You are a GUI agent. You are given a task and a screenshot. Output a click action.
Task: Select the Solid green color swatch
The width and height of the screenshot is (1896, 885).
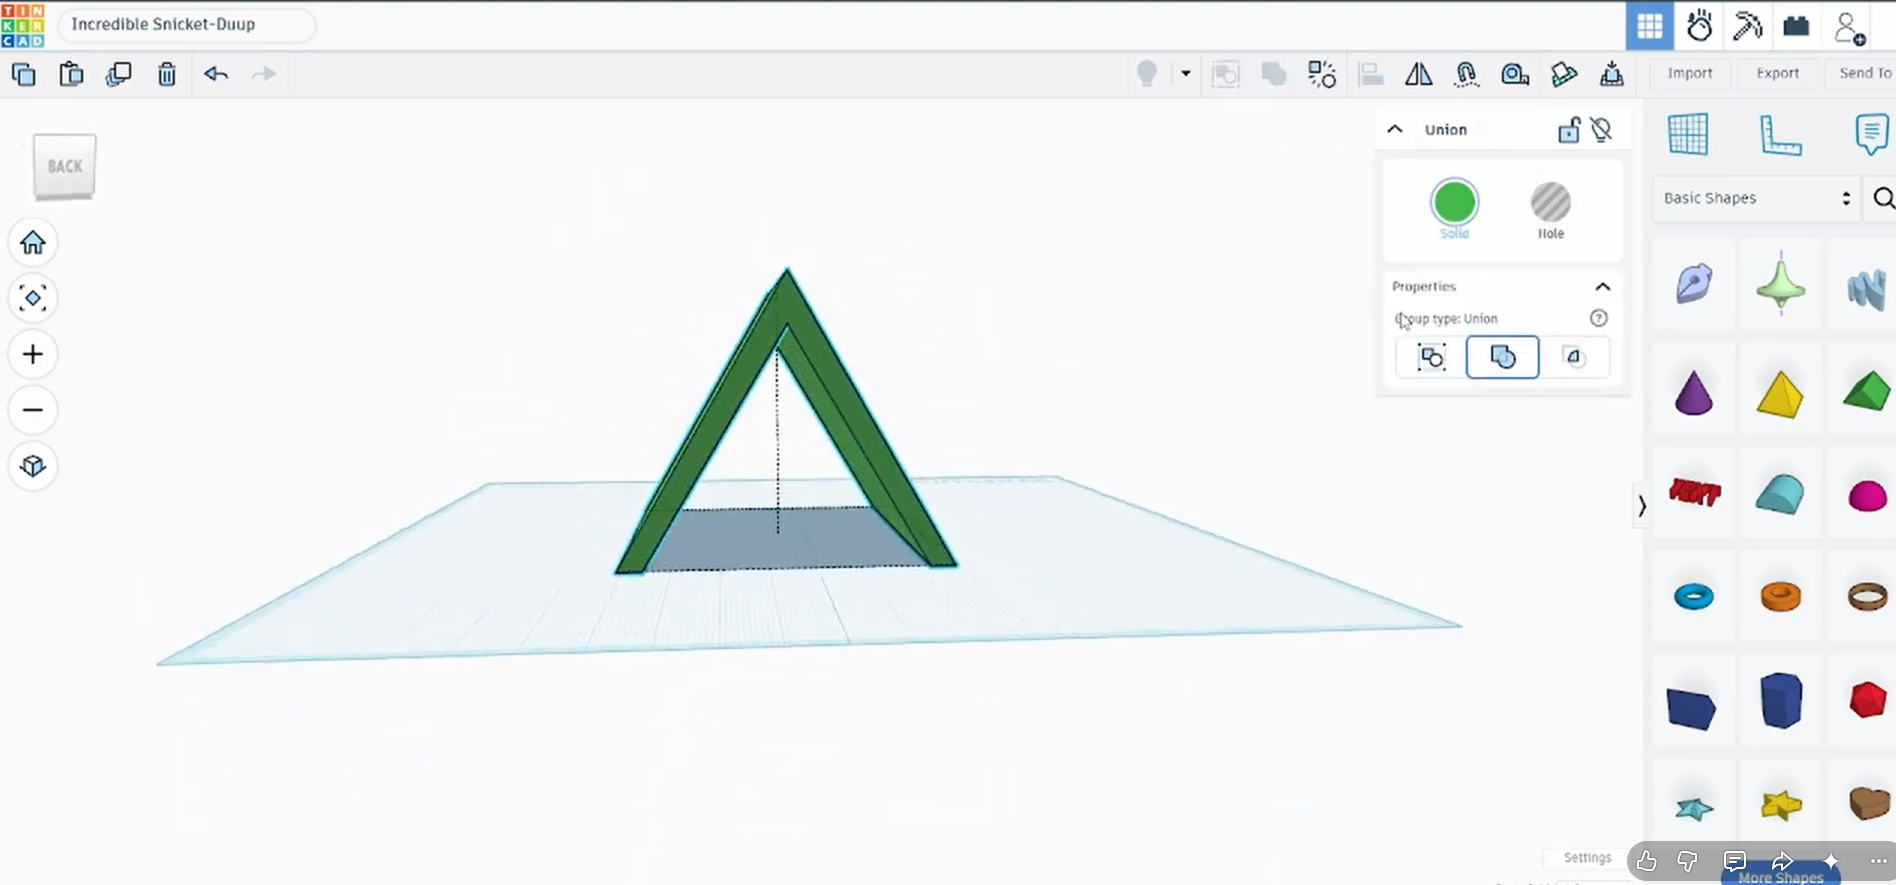tap(1454, 203)
